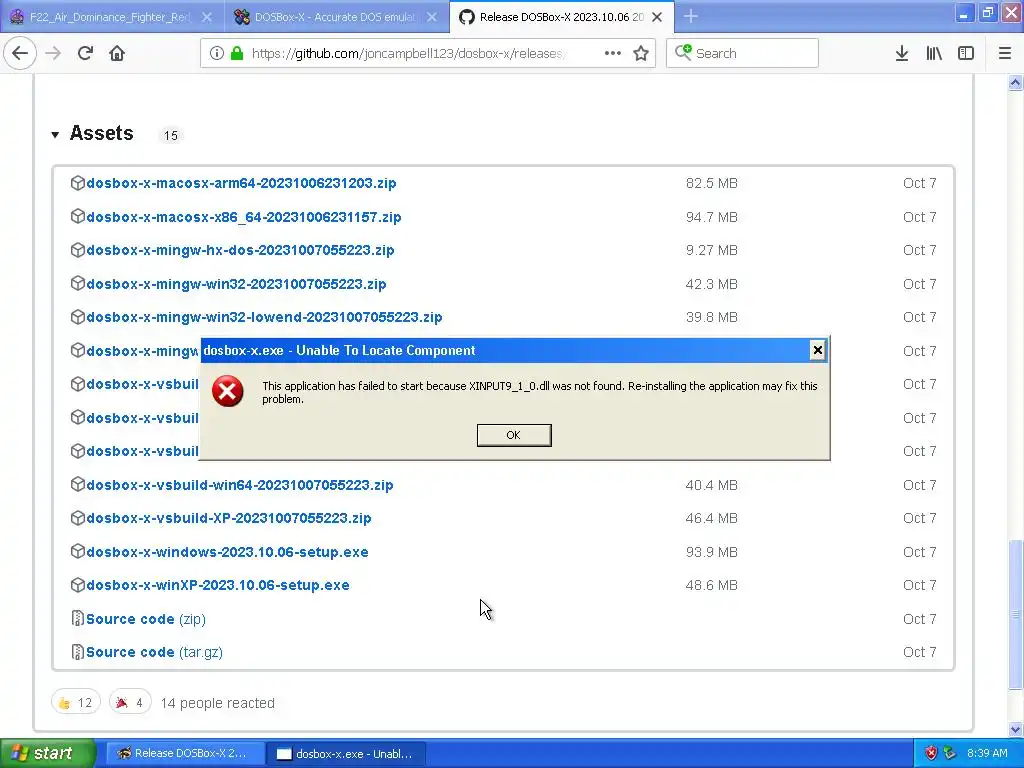
Task: Click the vertical scrollbar thumb
Action: tap(1015, 614)
